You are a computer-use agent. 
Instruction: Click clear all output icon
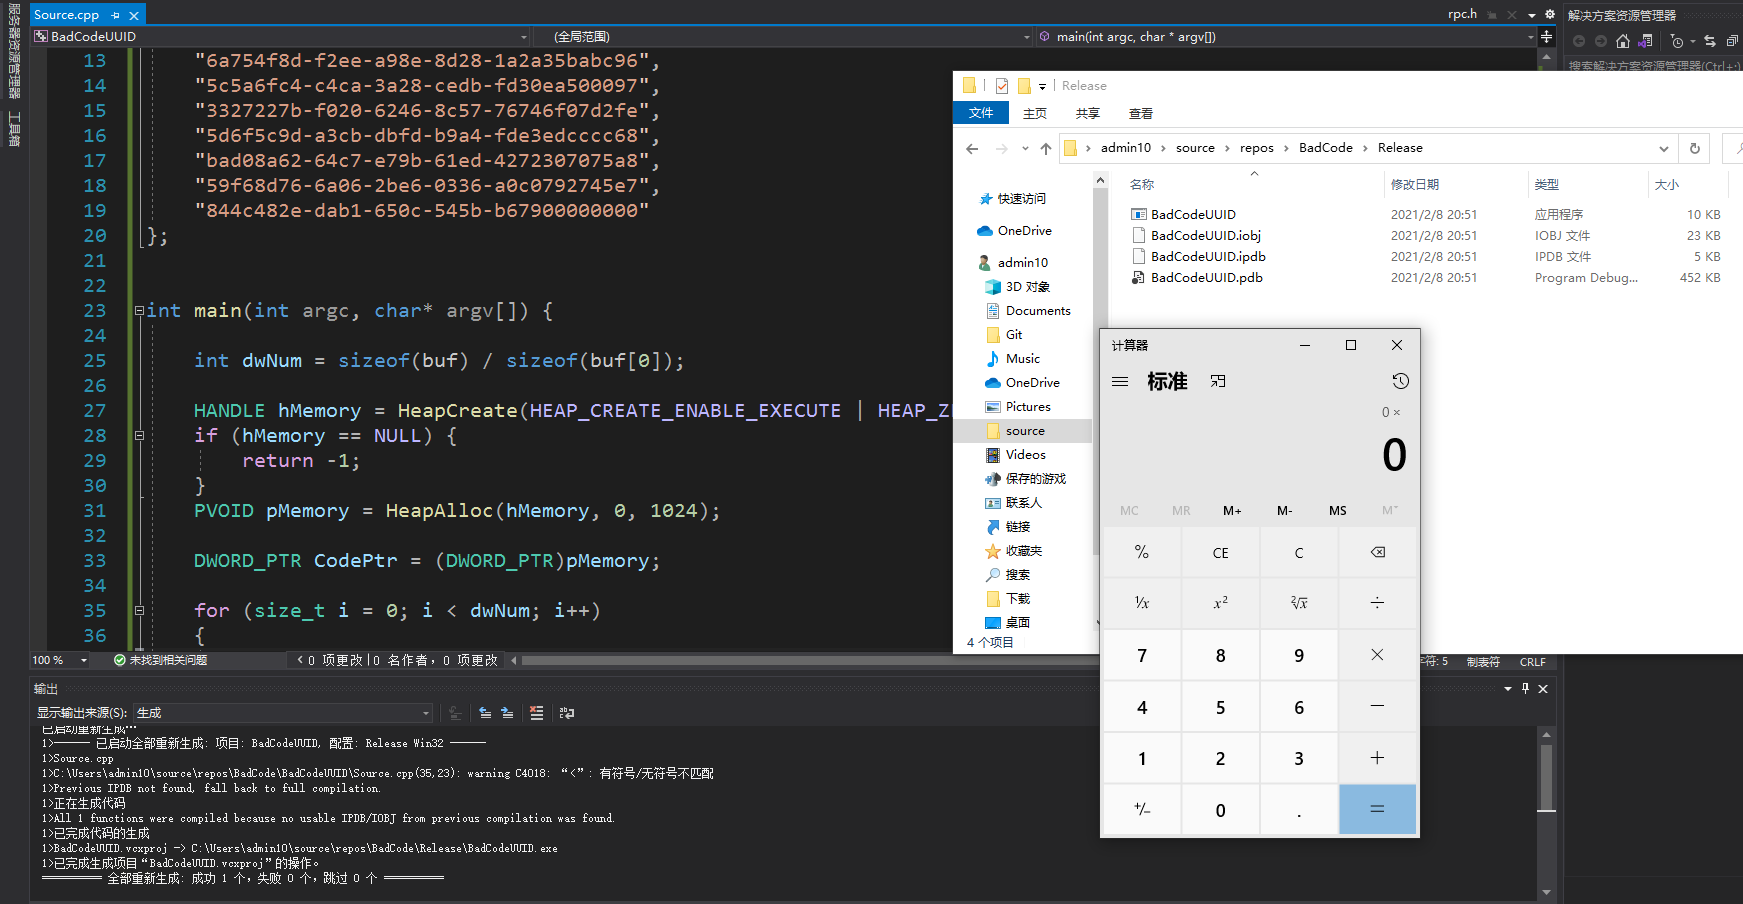tap(536, 713)
